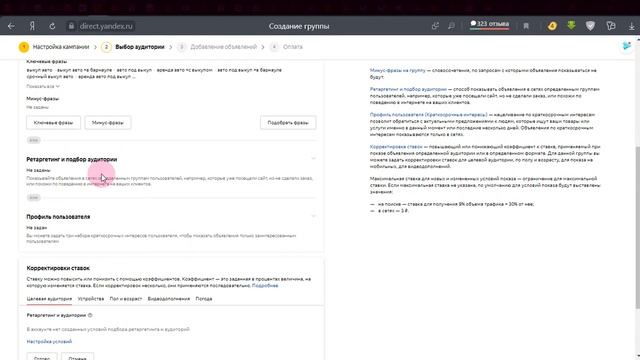The image size is (640, 360).
Task: Open the Настройка условий link
Action: click(49, 341)
